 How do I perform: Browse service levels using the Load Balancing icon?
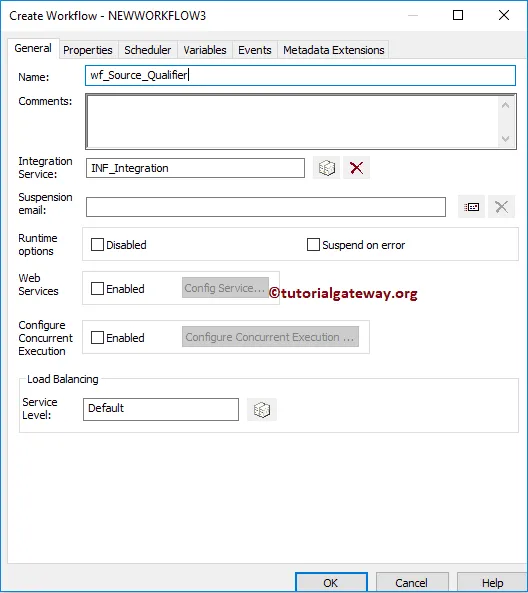(x=262, y=410)
